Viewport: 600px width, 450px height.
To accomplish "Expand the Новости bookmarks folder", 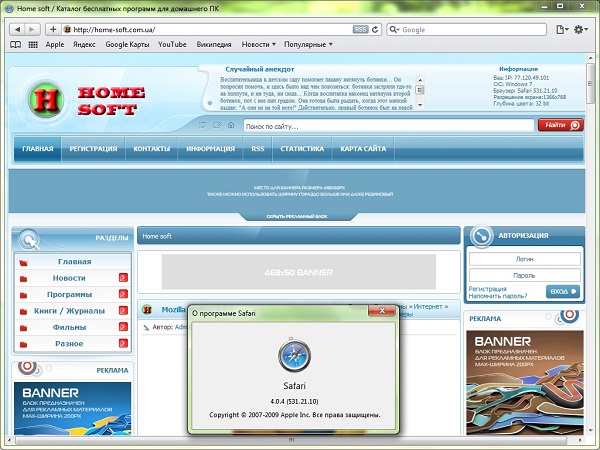I will point(260,44).
